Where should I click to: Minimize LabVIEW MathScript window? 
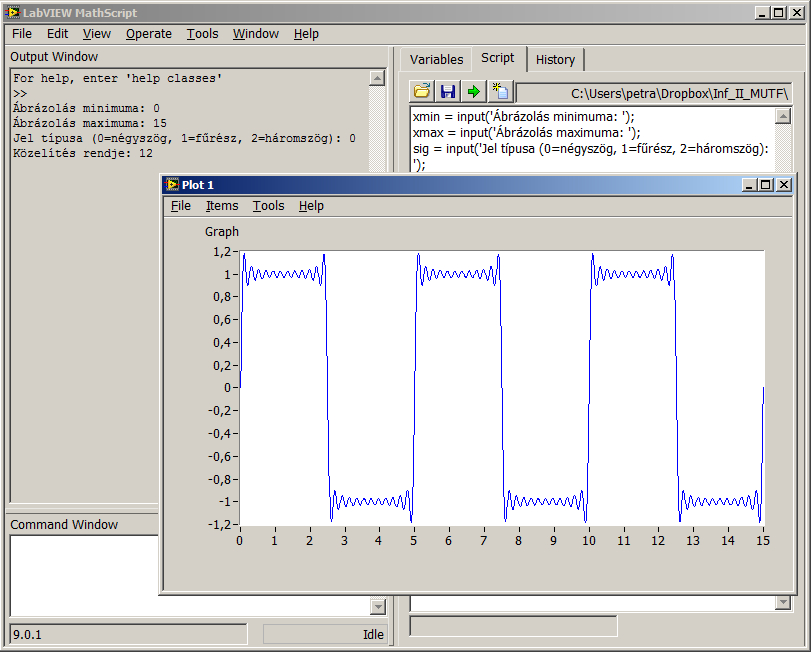(762, 13)
